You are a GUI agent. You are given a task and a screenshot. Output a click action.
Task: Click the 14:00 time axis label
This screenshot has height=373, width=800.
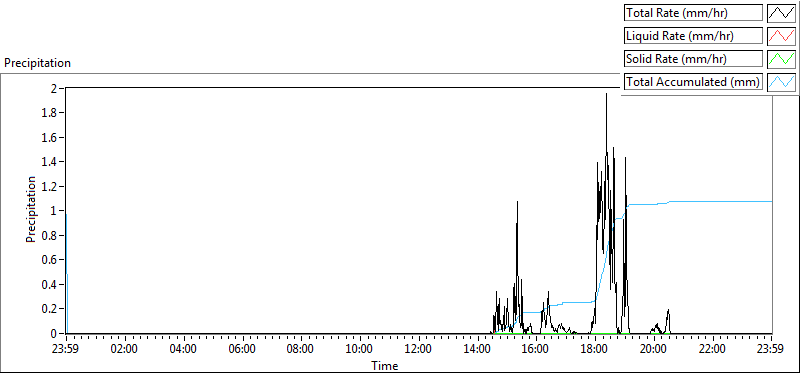tap(478, 350)
